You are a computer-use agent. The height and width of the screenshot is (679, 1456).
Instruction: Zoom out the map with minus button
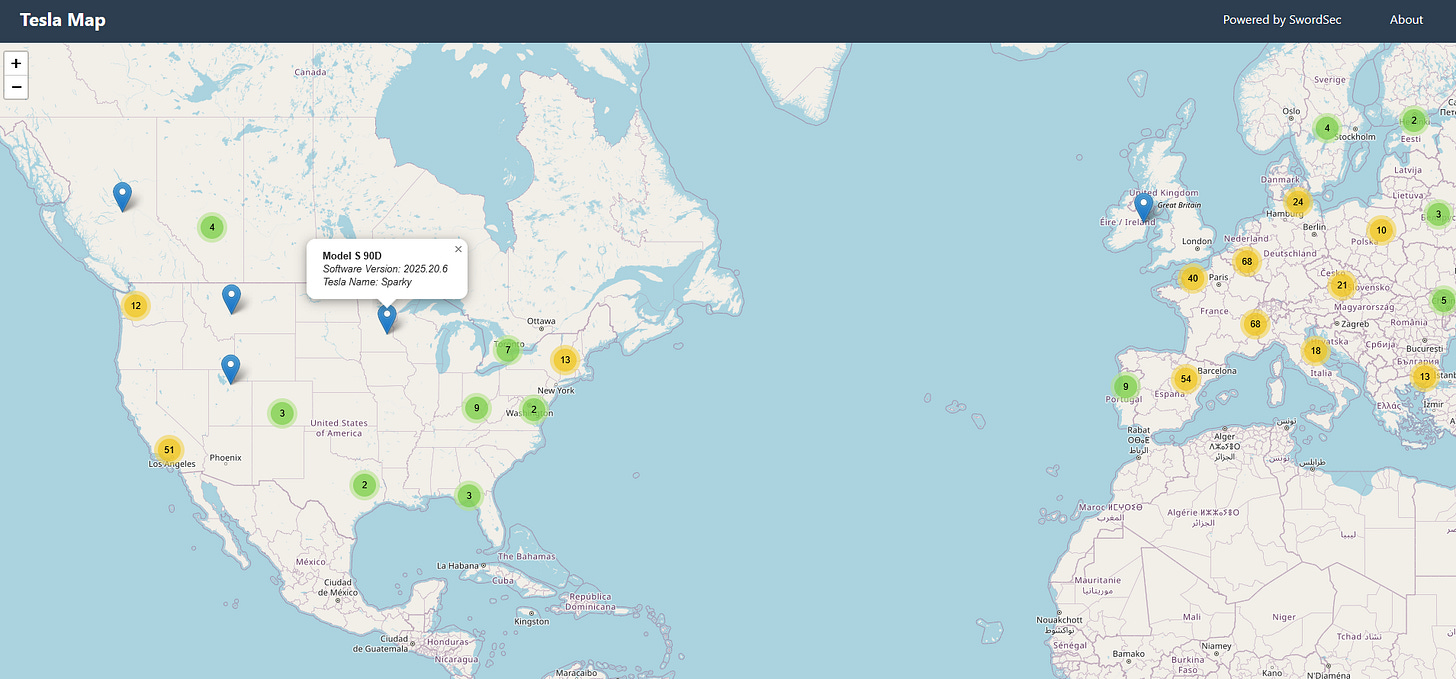[16, 87]
